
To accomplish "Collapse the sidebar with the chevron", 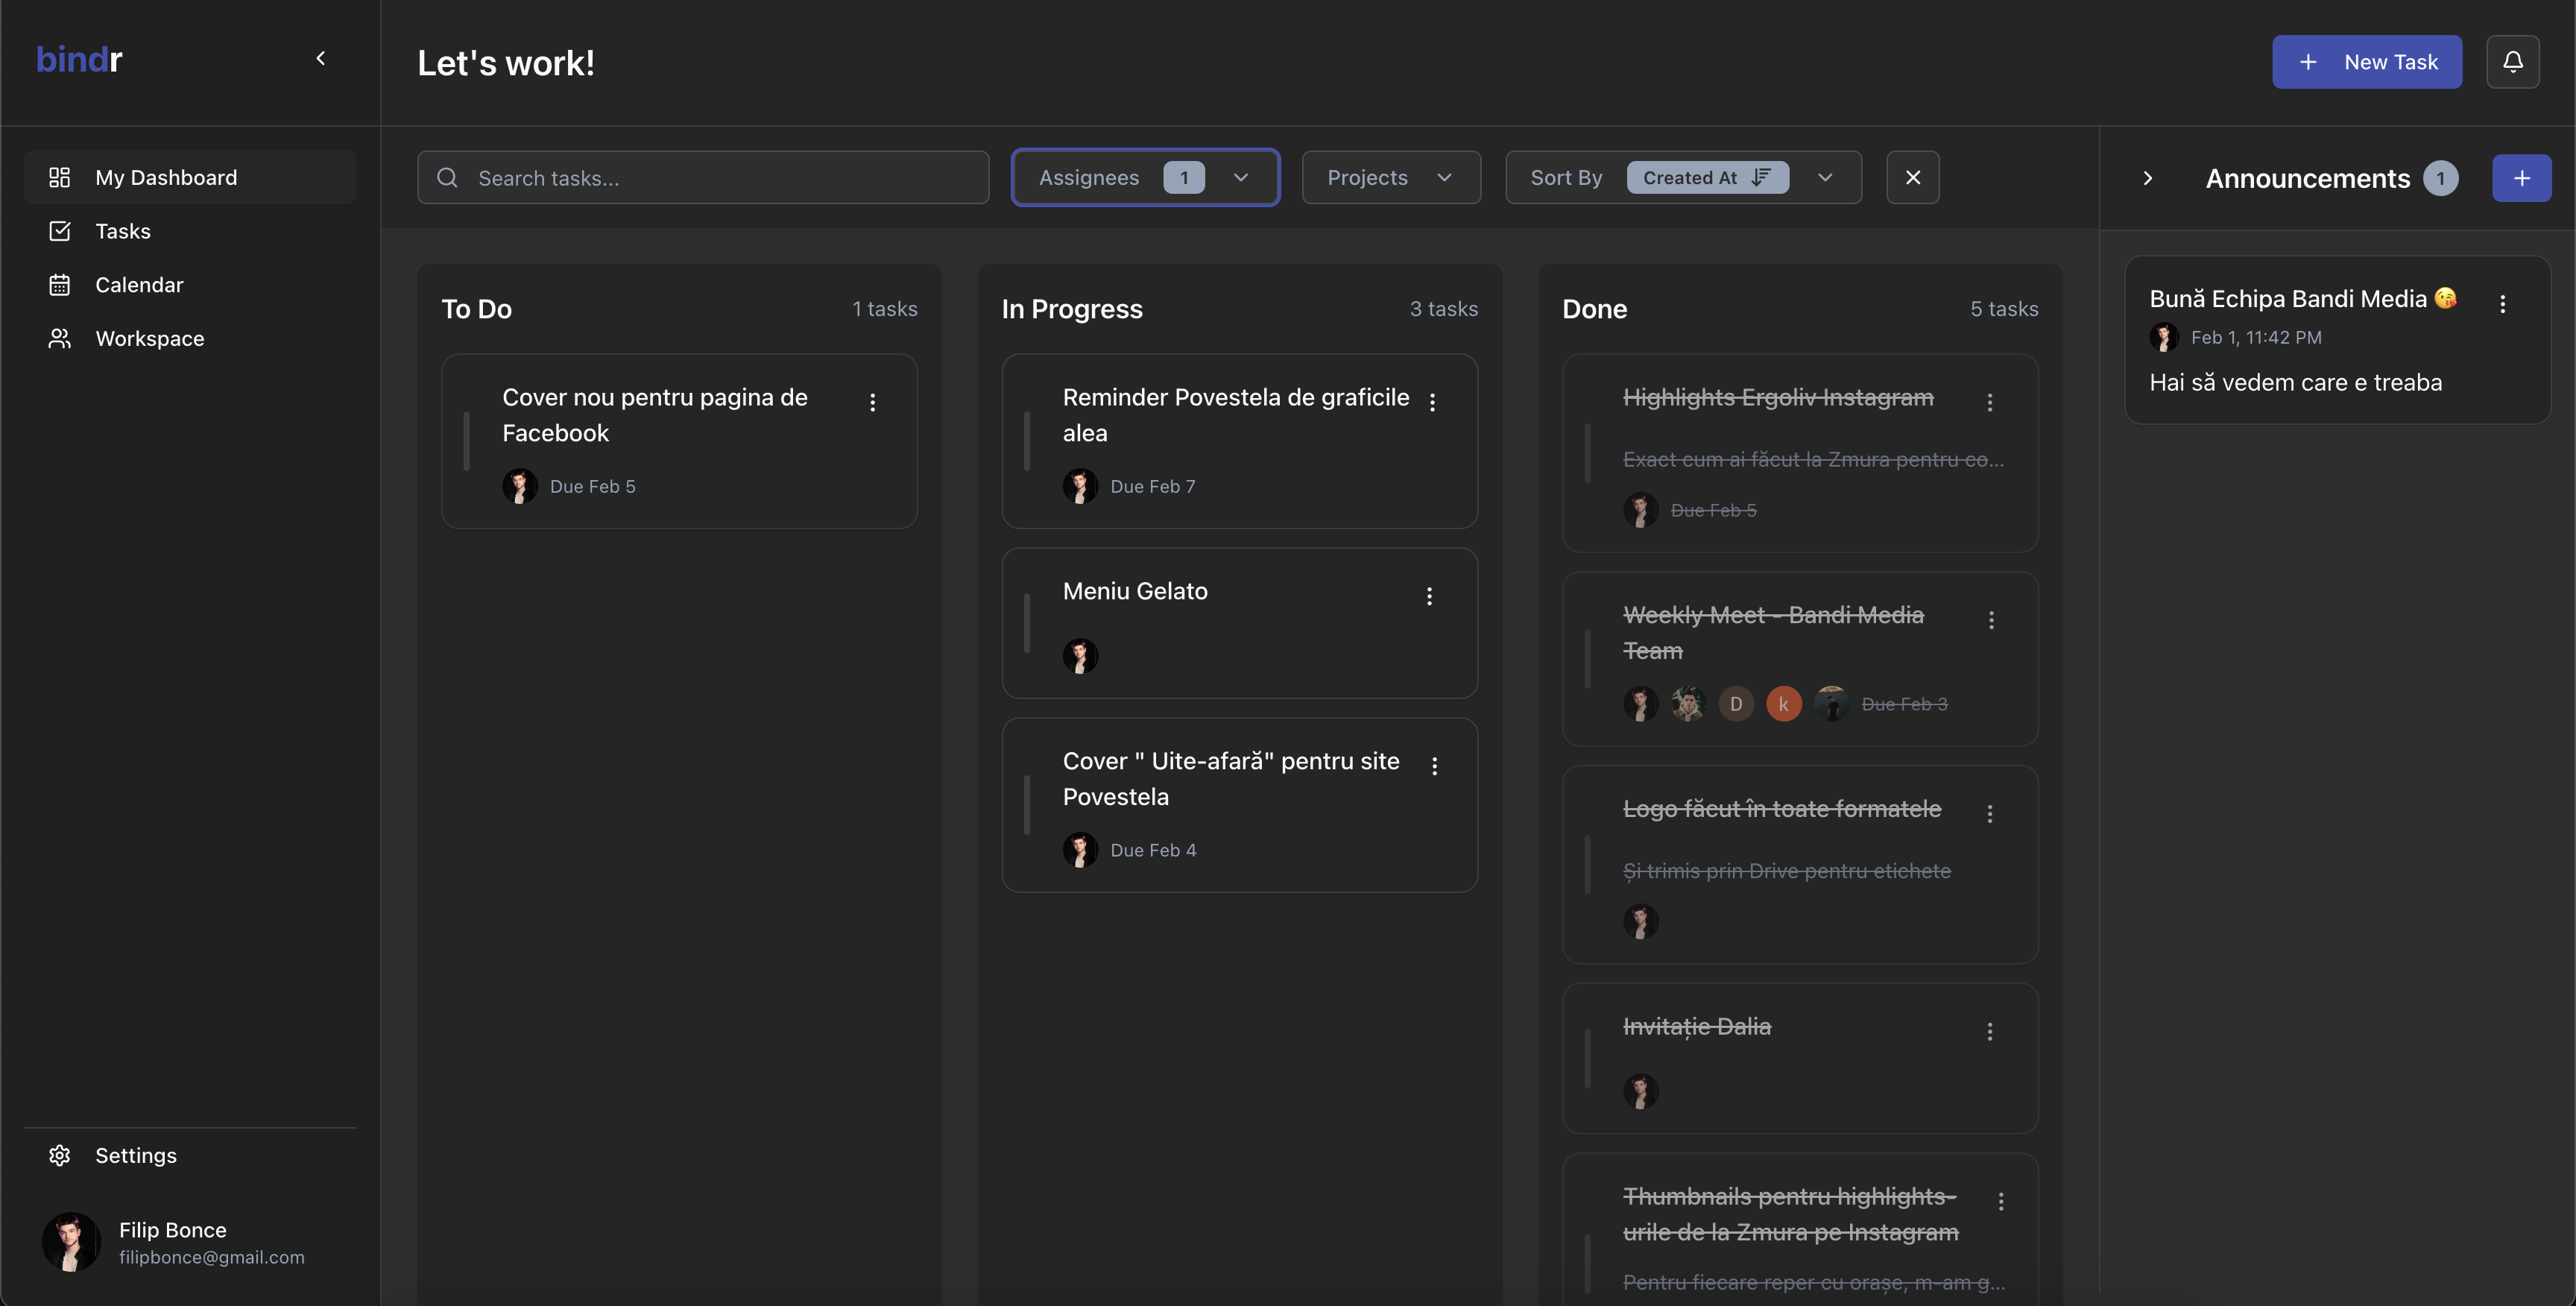I will point(321,58).
